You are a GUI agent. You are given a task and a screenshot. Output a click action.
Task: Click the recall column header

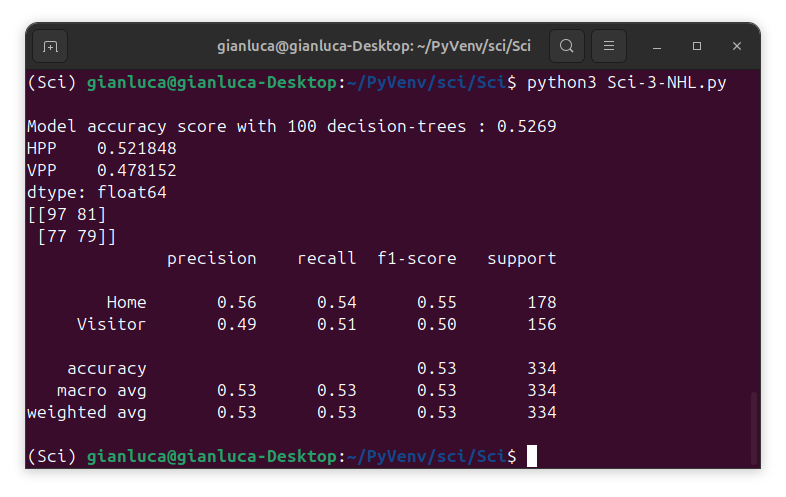coord(326,258)
